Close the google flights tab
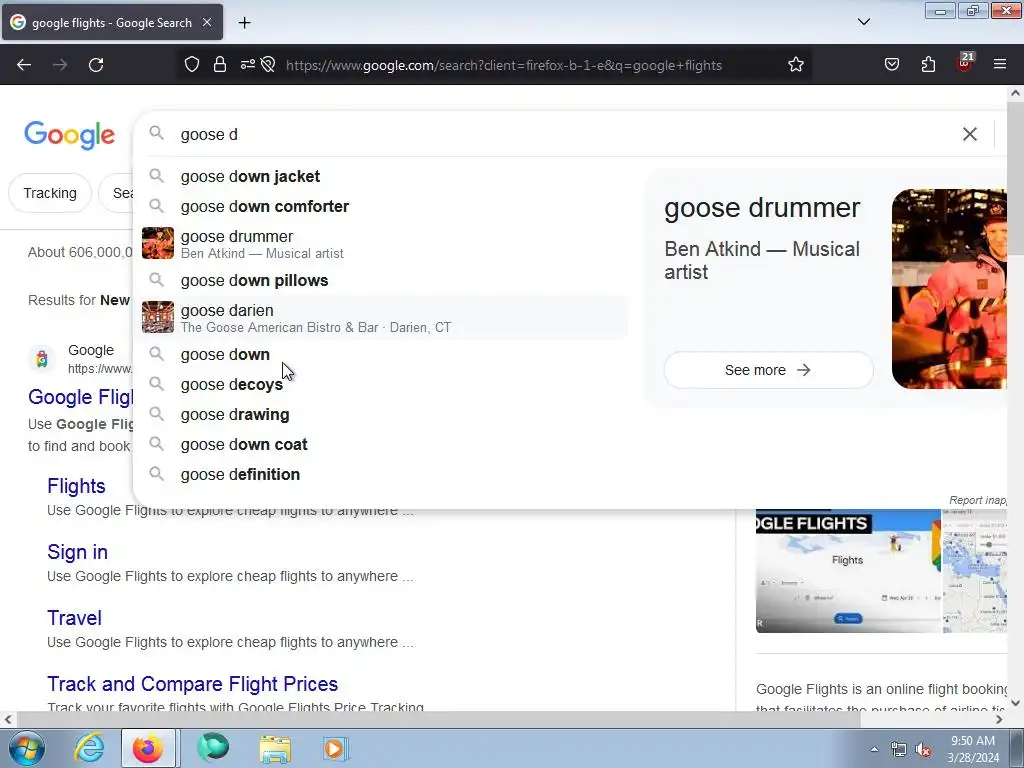The width and height of the screenshot is (1024, 768). tap(207, 22)
